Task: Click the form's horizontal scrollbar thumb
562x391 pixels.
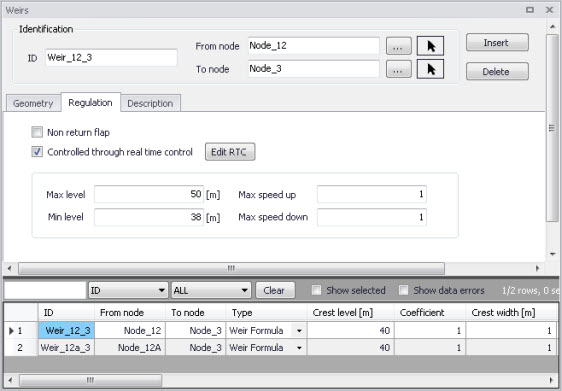Action: [232, 268]
